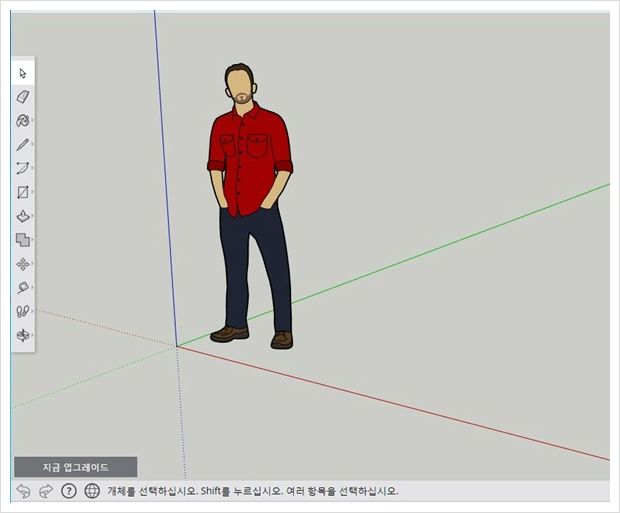Activate the Tape Measure tool

click(23, 288)
